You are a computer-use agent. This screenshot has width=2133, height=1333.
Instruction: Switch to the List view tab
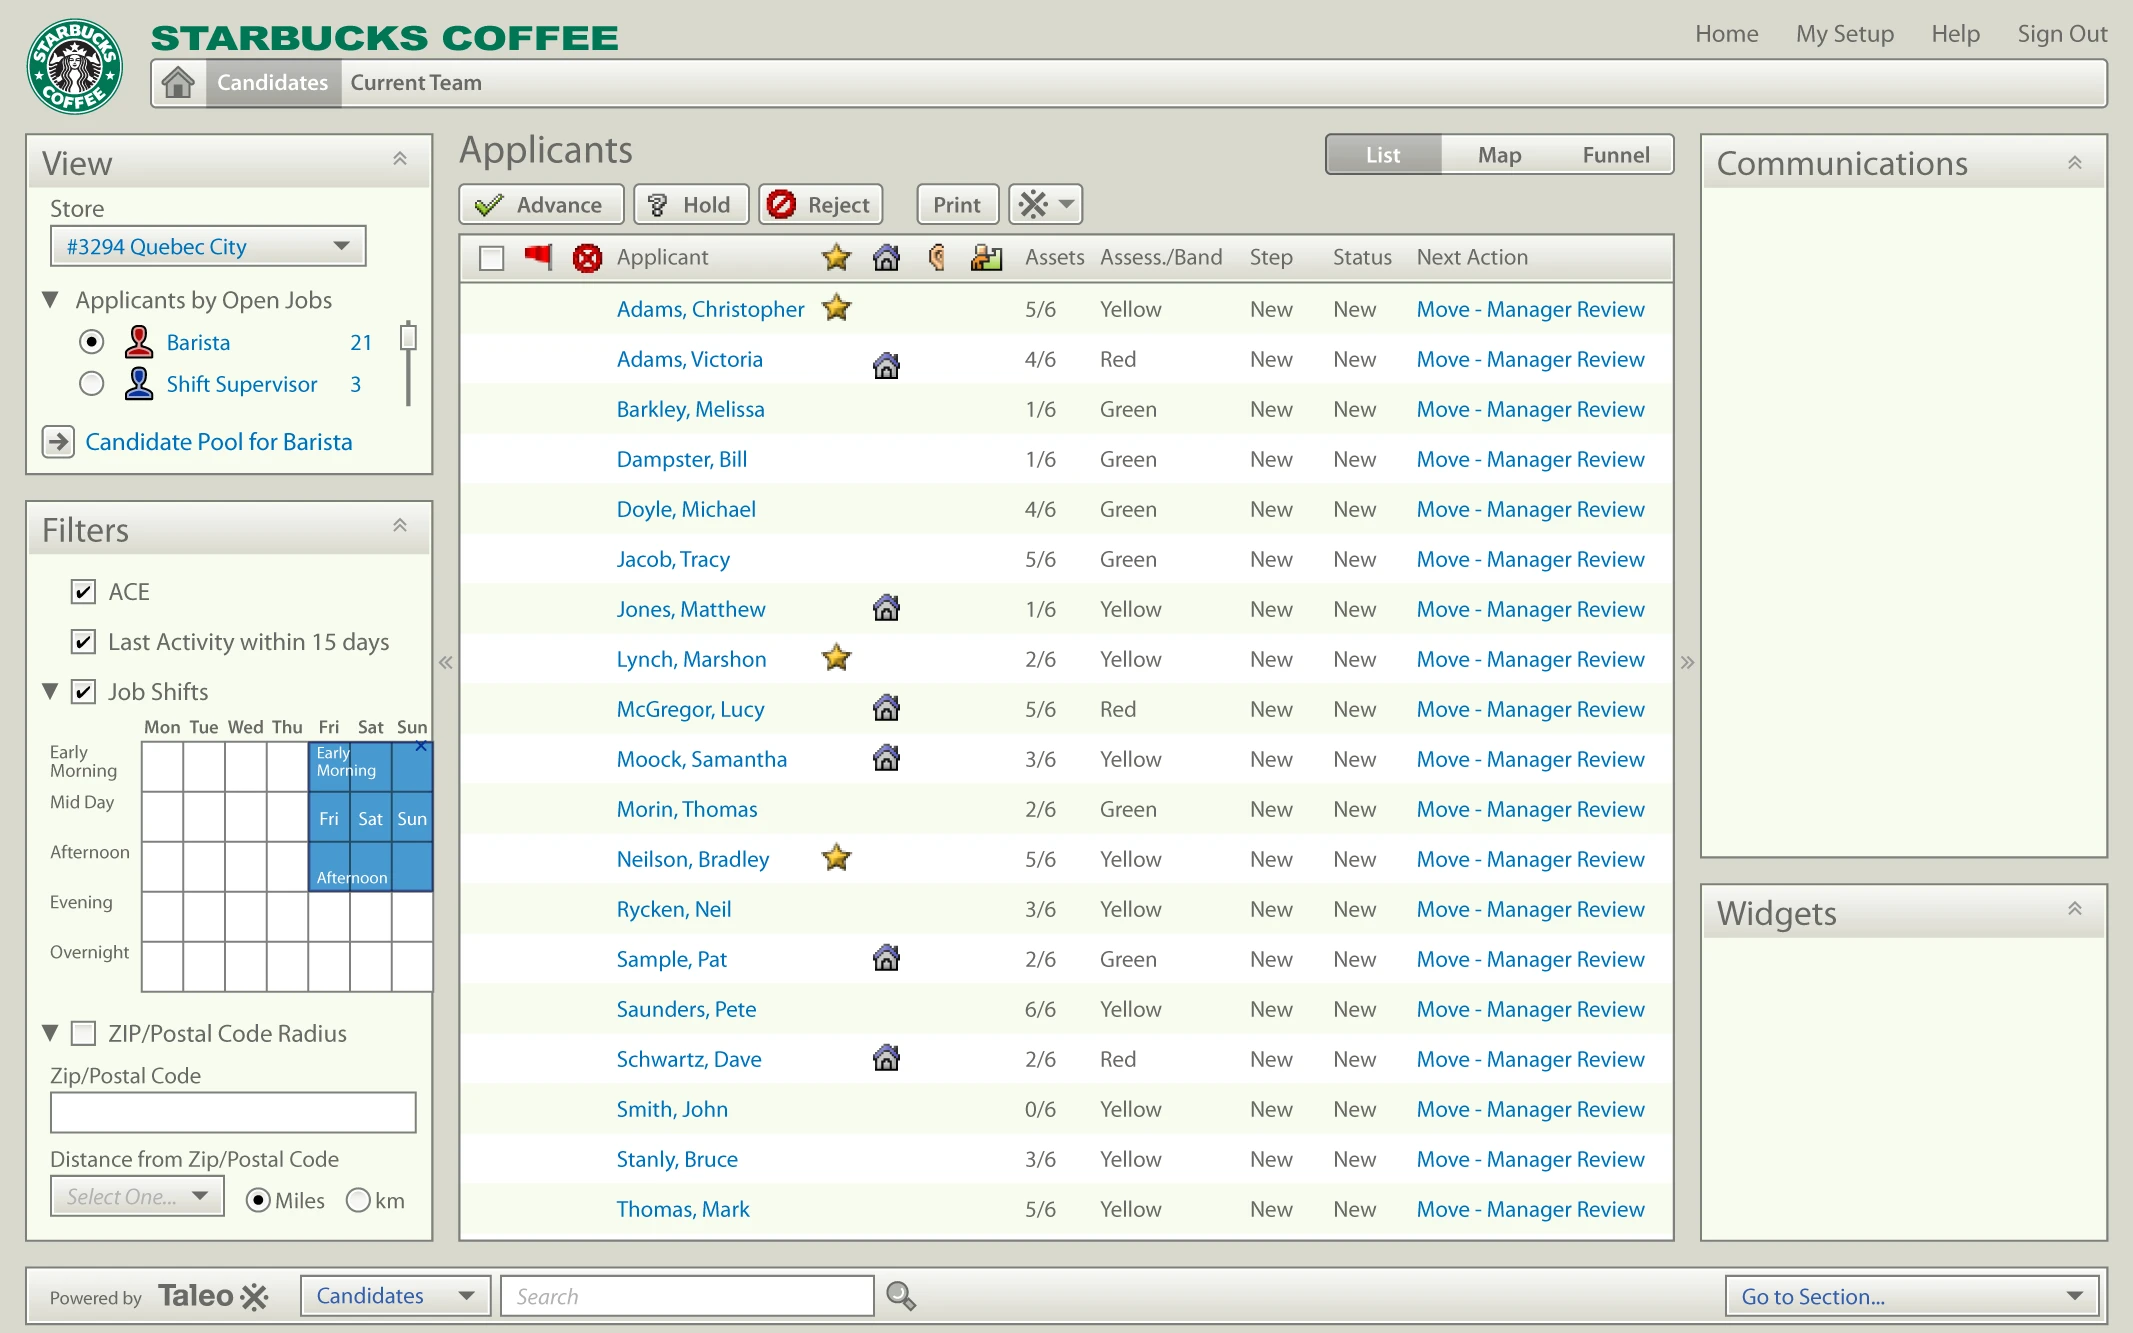(x=1383, y=155)
